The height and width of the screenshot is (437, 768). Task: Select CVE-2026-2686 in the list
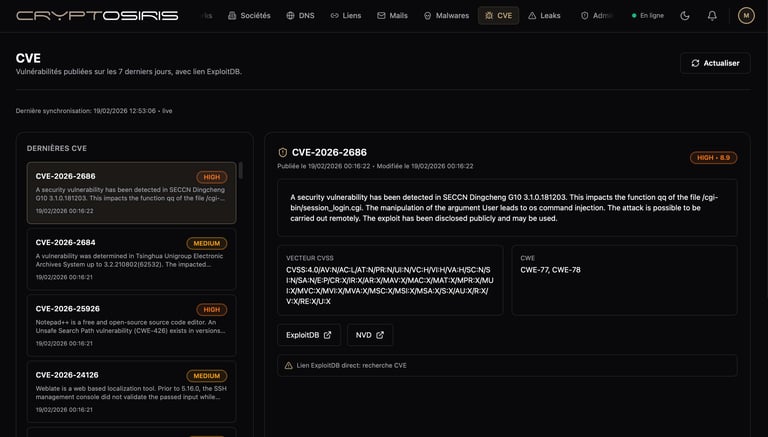tap(131, 193)
